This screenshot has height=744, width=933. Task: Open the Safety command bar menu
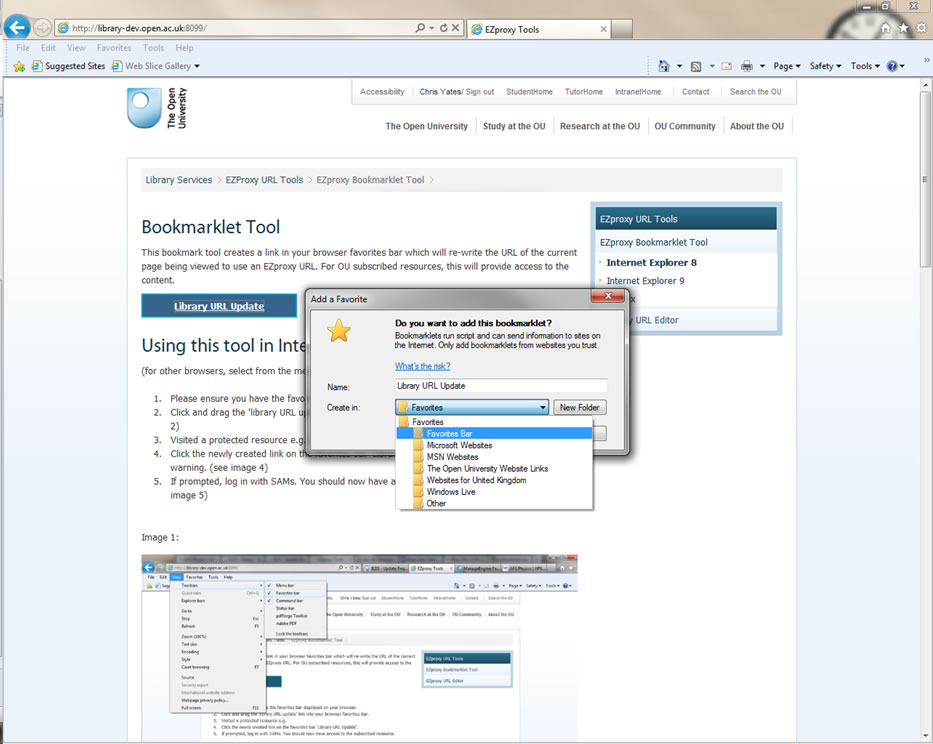coord(825,66)
